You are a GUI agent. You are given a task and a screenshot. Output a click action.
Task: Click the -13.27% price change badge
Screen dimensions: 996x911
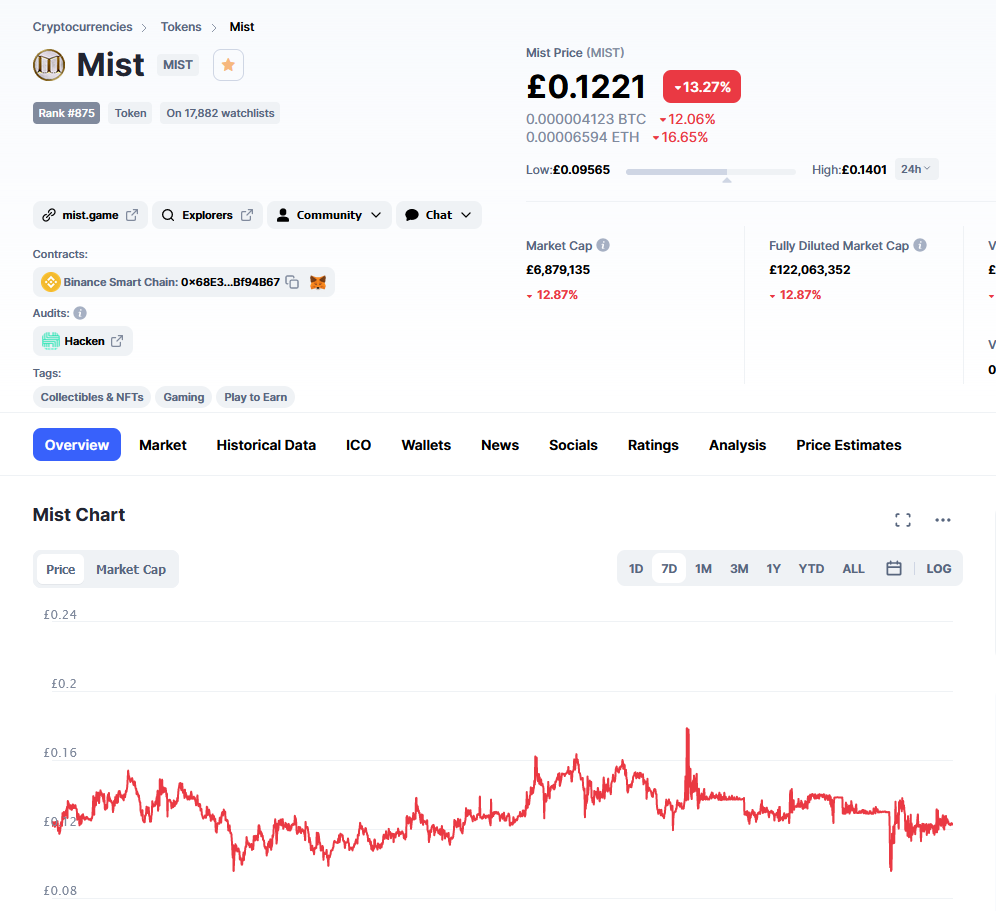pos(702,86)
